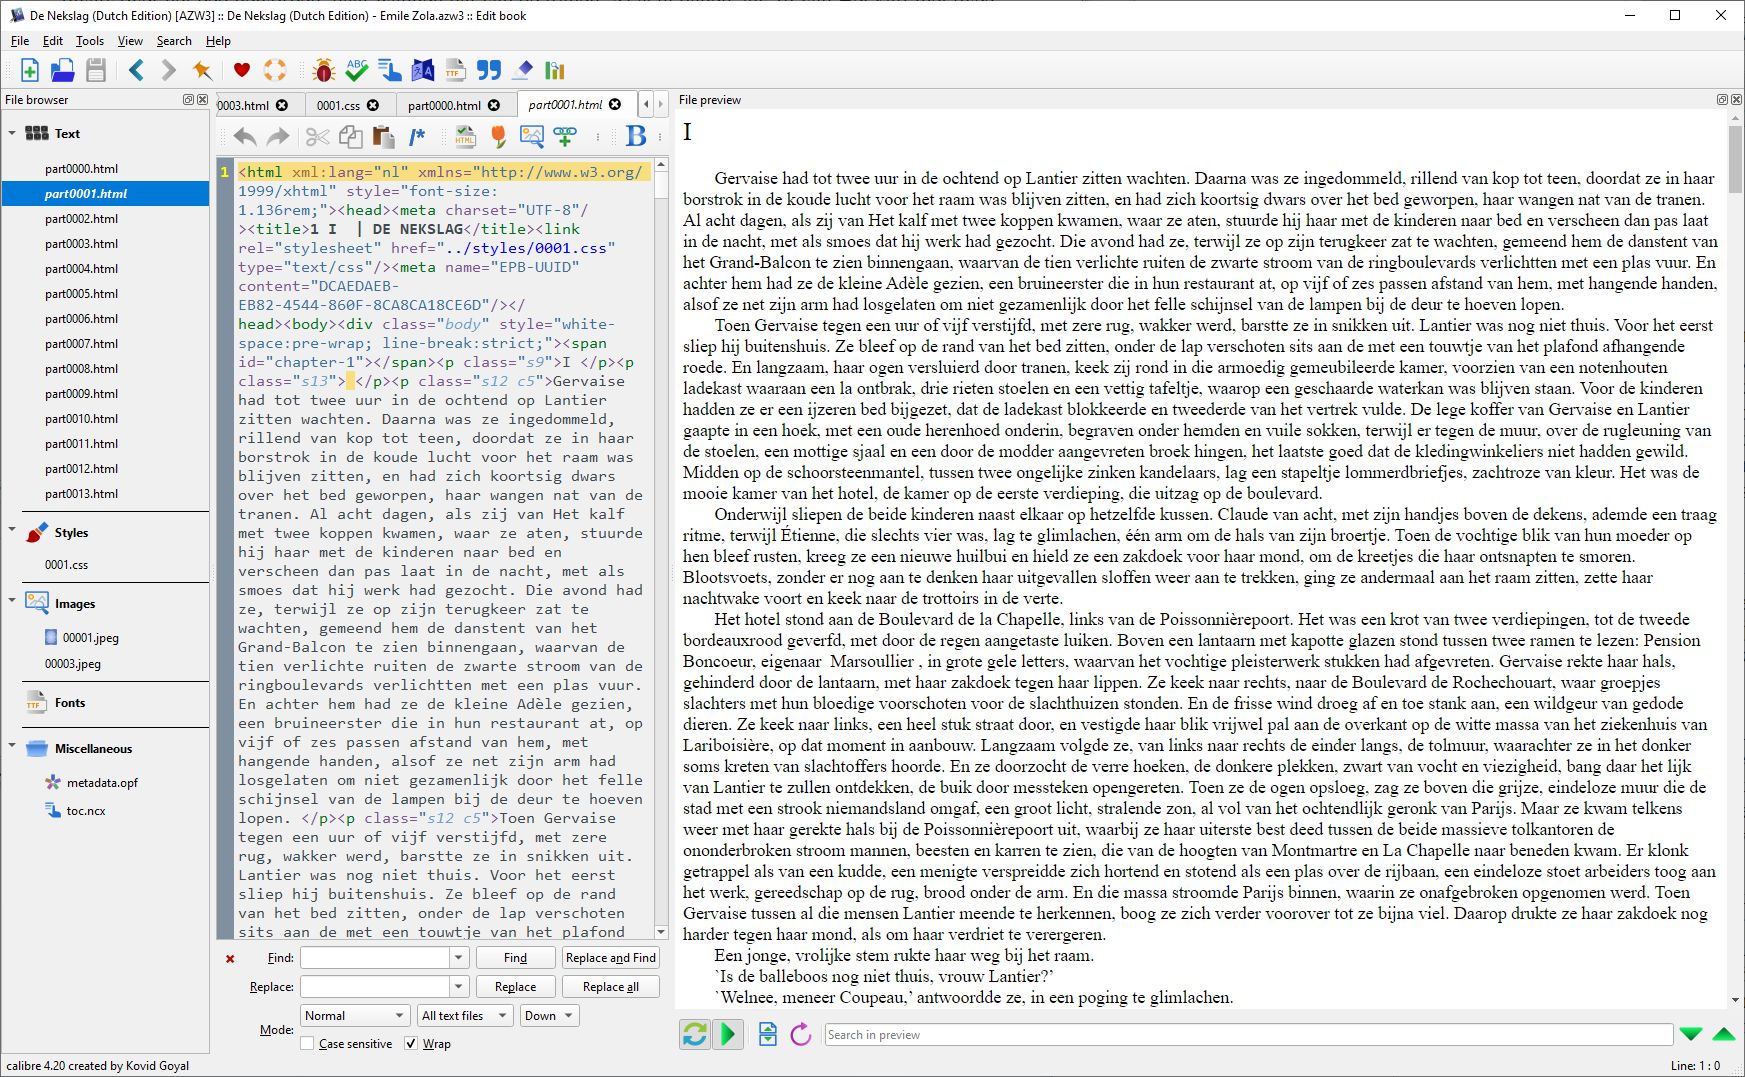Click the new file icon in the toolbar

click(30, 70)
